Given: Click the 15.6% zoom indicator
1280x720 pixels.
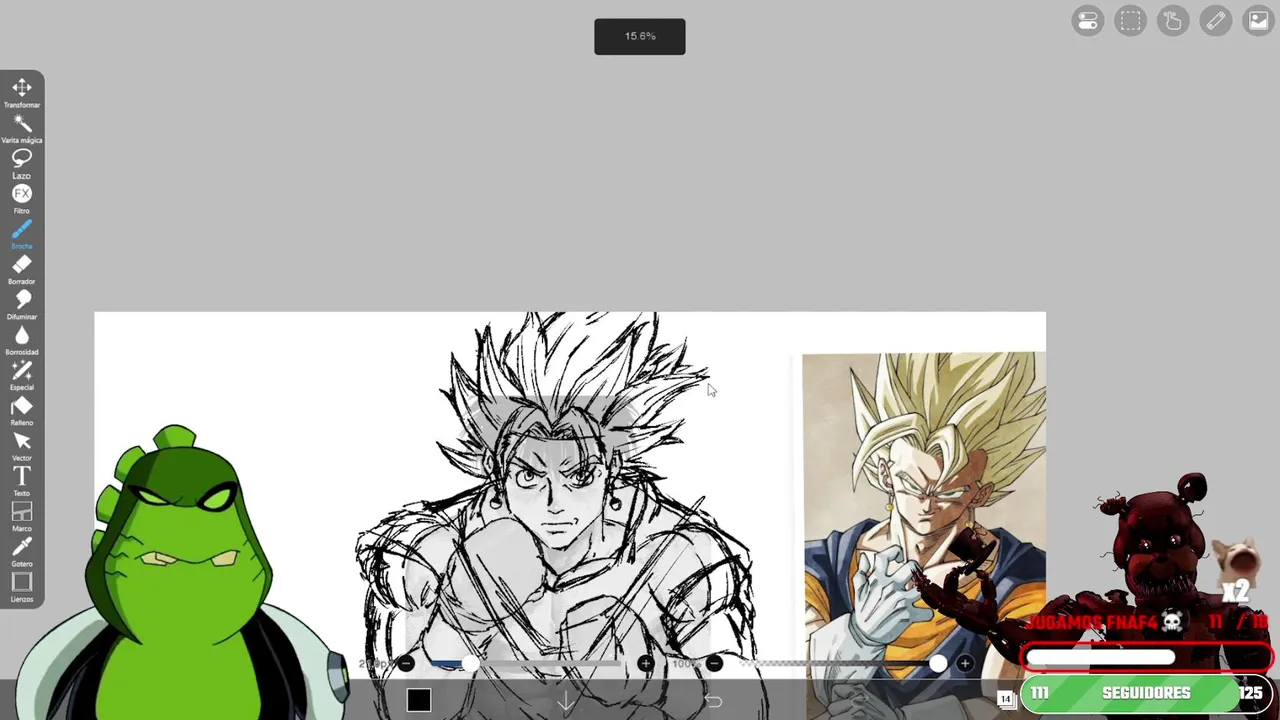Looking at the screenshot, I should [640, 37].
